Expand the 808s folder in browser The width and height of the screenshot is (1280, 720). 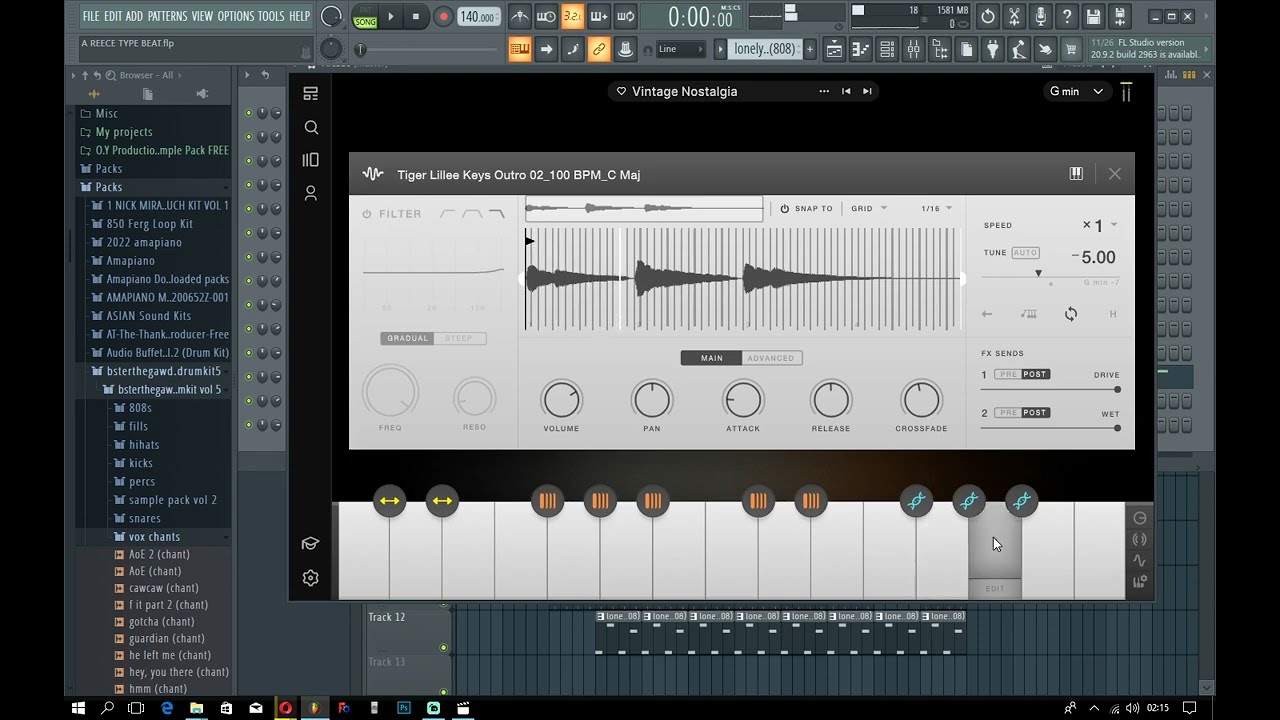point(140,408)
